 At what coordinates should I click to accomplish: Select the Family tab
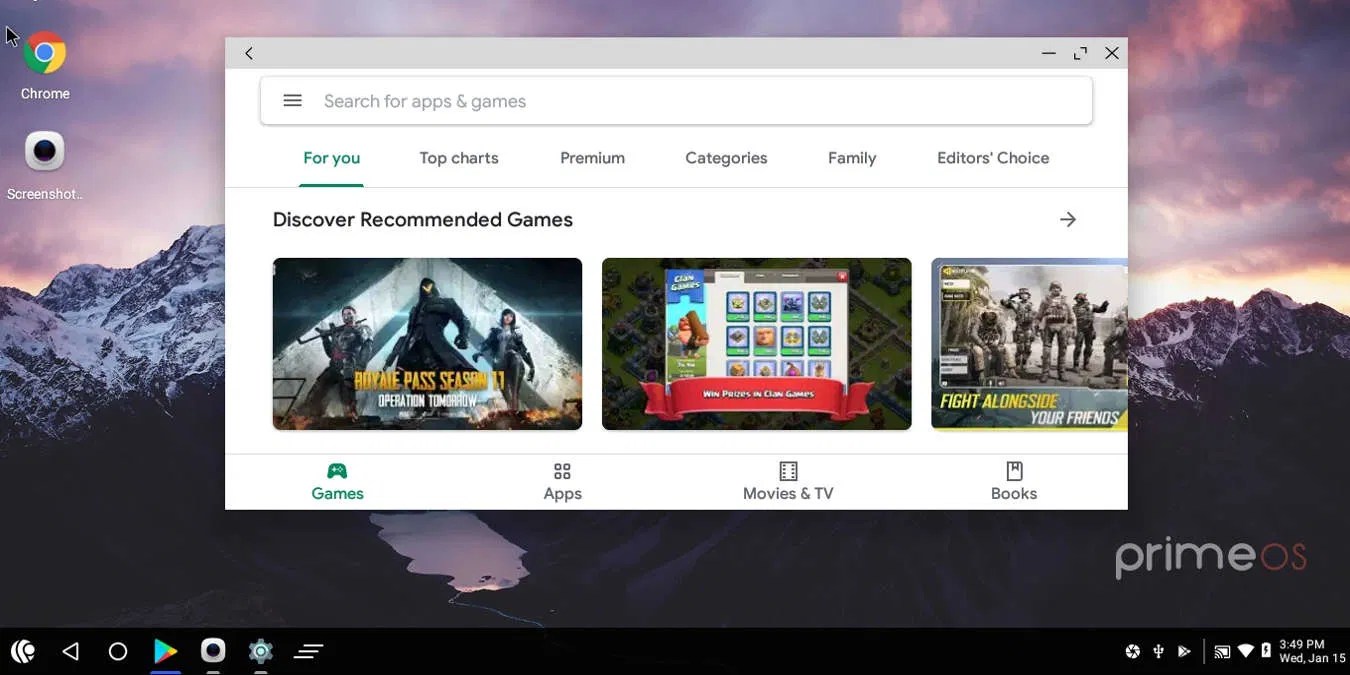tap(851, 158)
